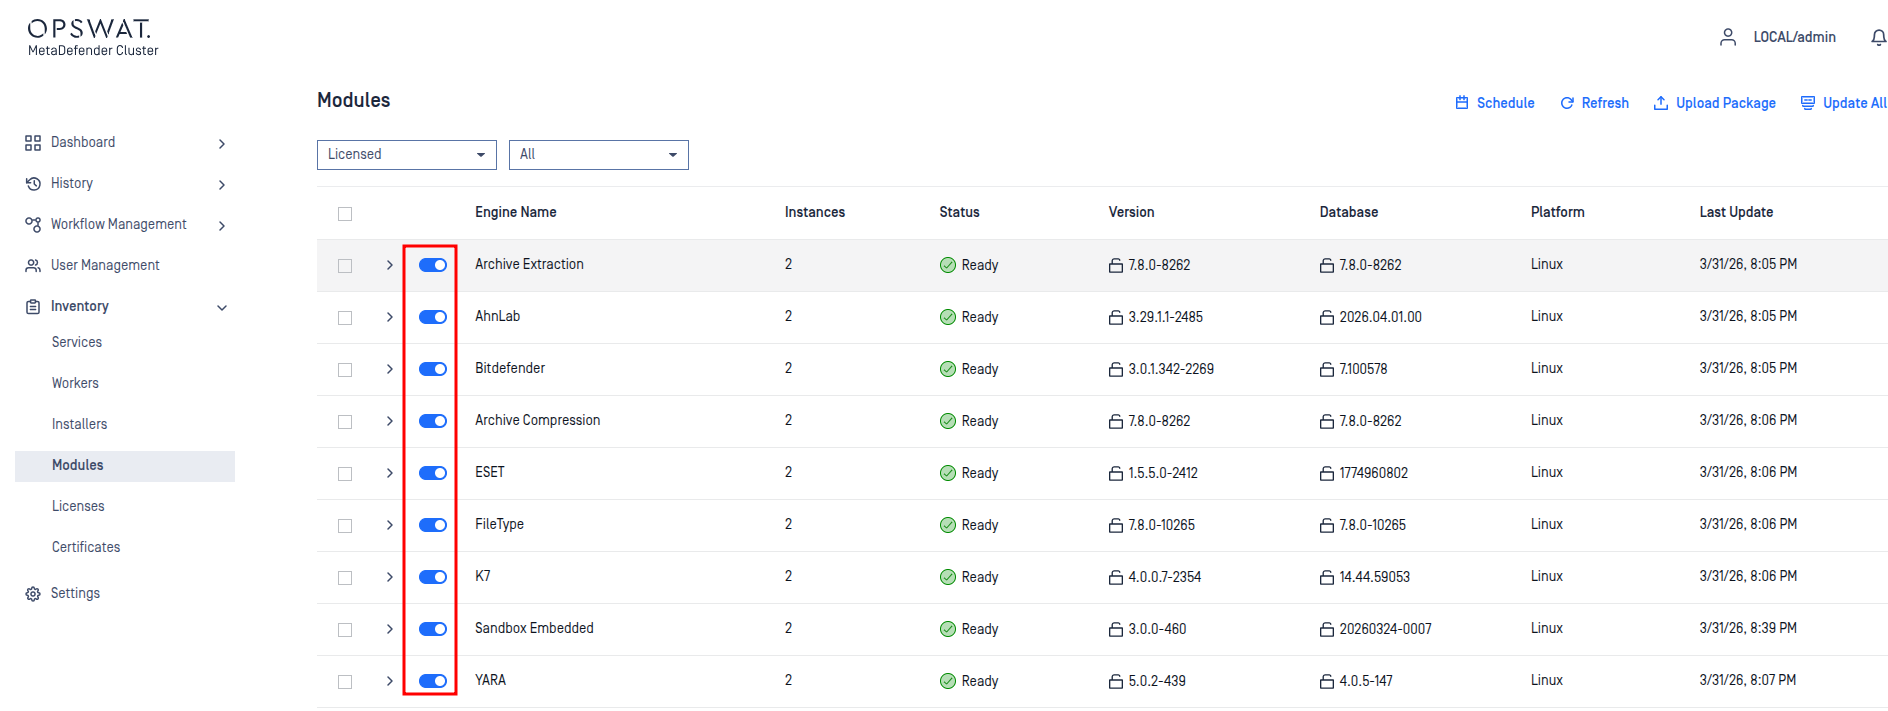
Task: Check the ESET row checkbox
Action: click(x=345, y=474)
